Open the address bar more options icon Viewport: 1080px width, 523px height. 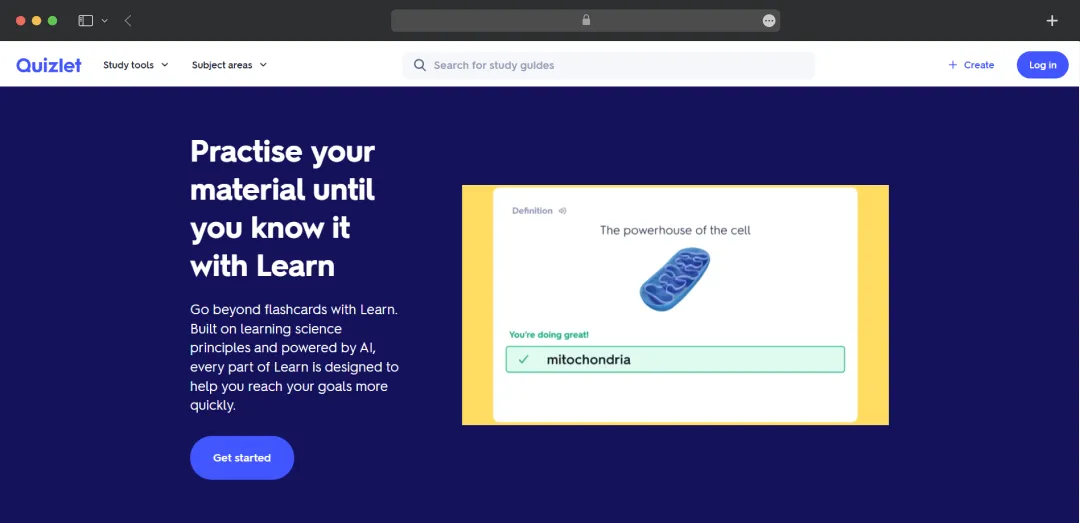pyautogui.click(x=769, y=21)
